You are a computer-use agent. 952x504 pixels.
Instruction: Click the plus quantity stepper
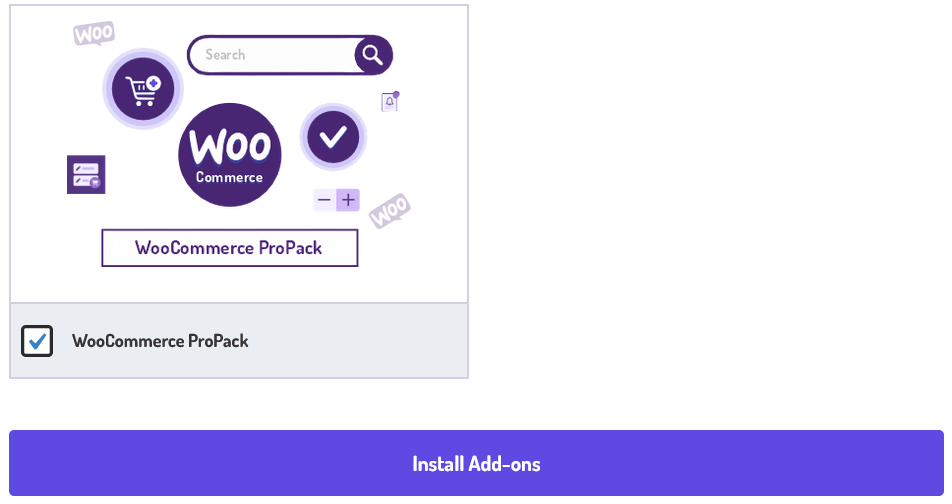pyautogui.click(x=348, y=200)
